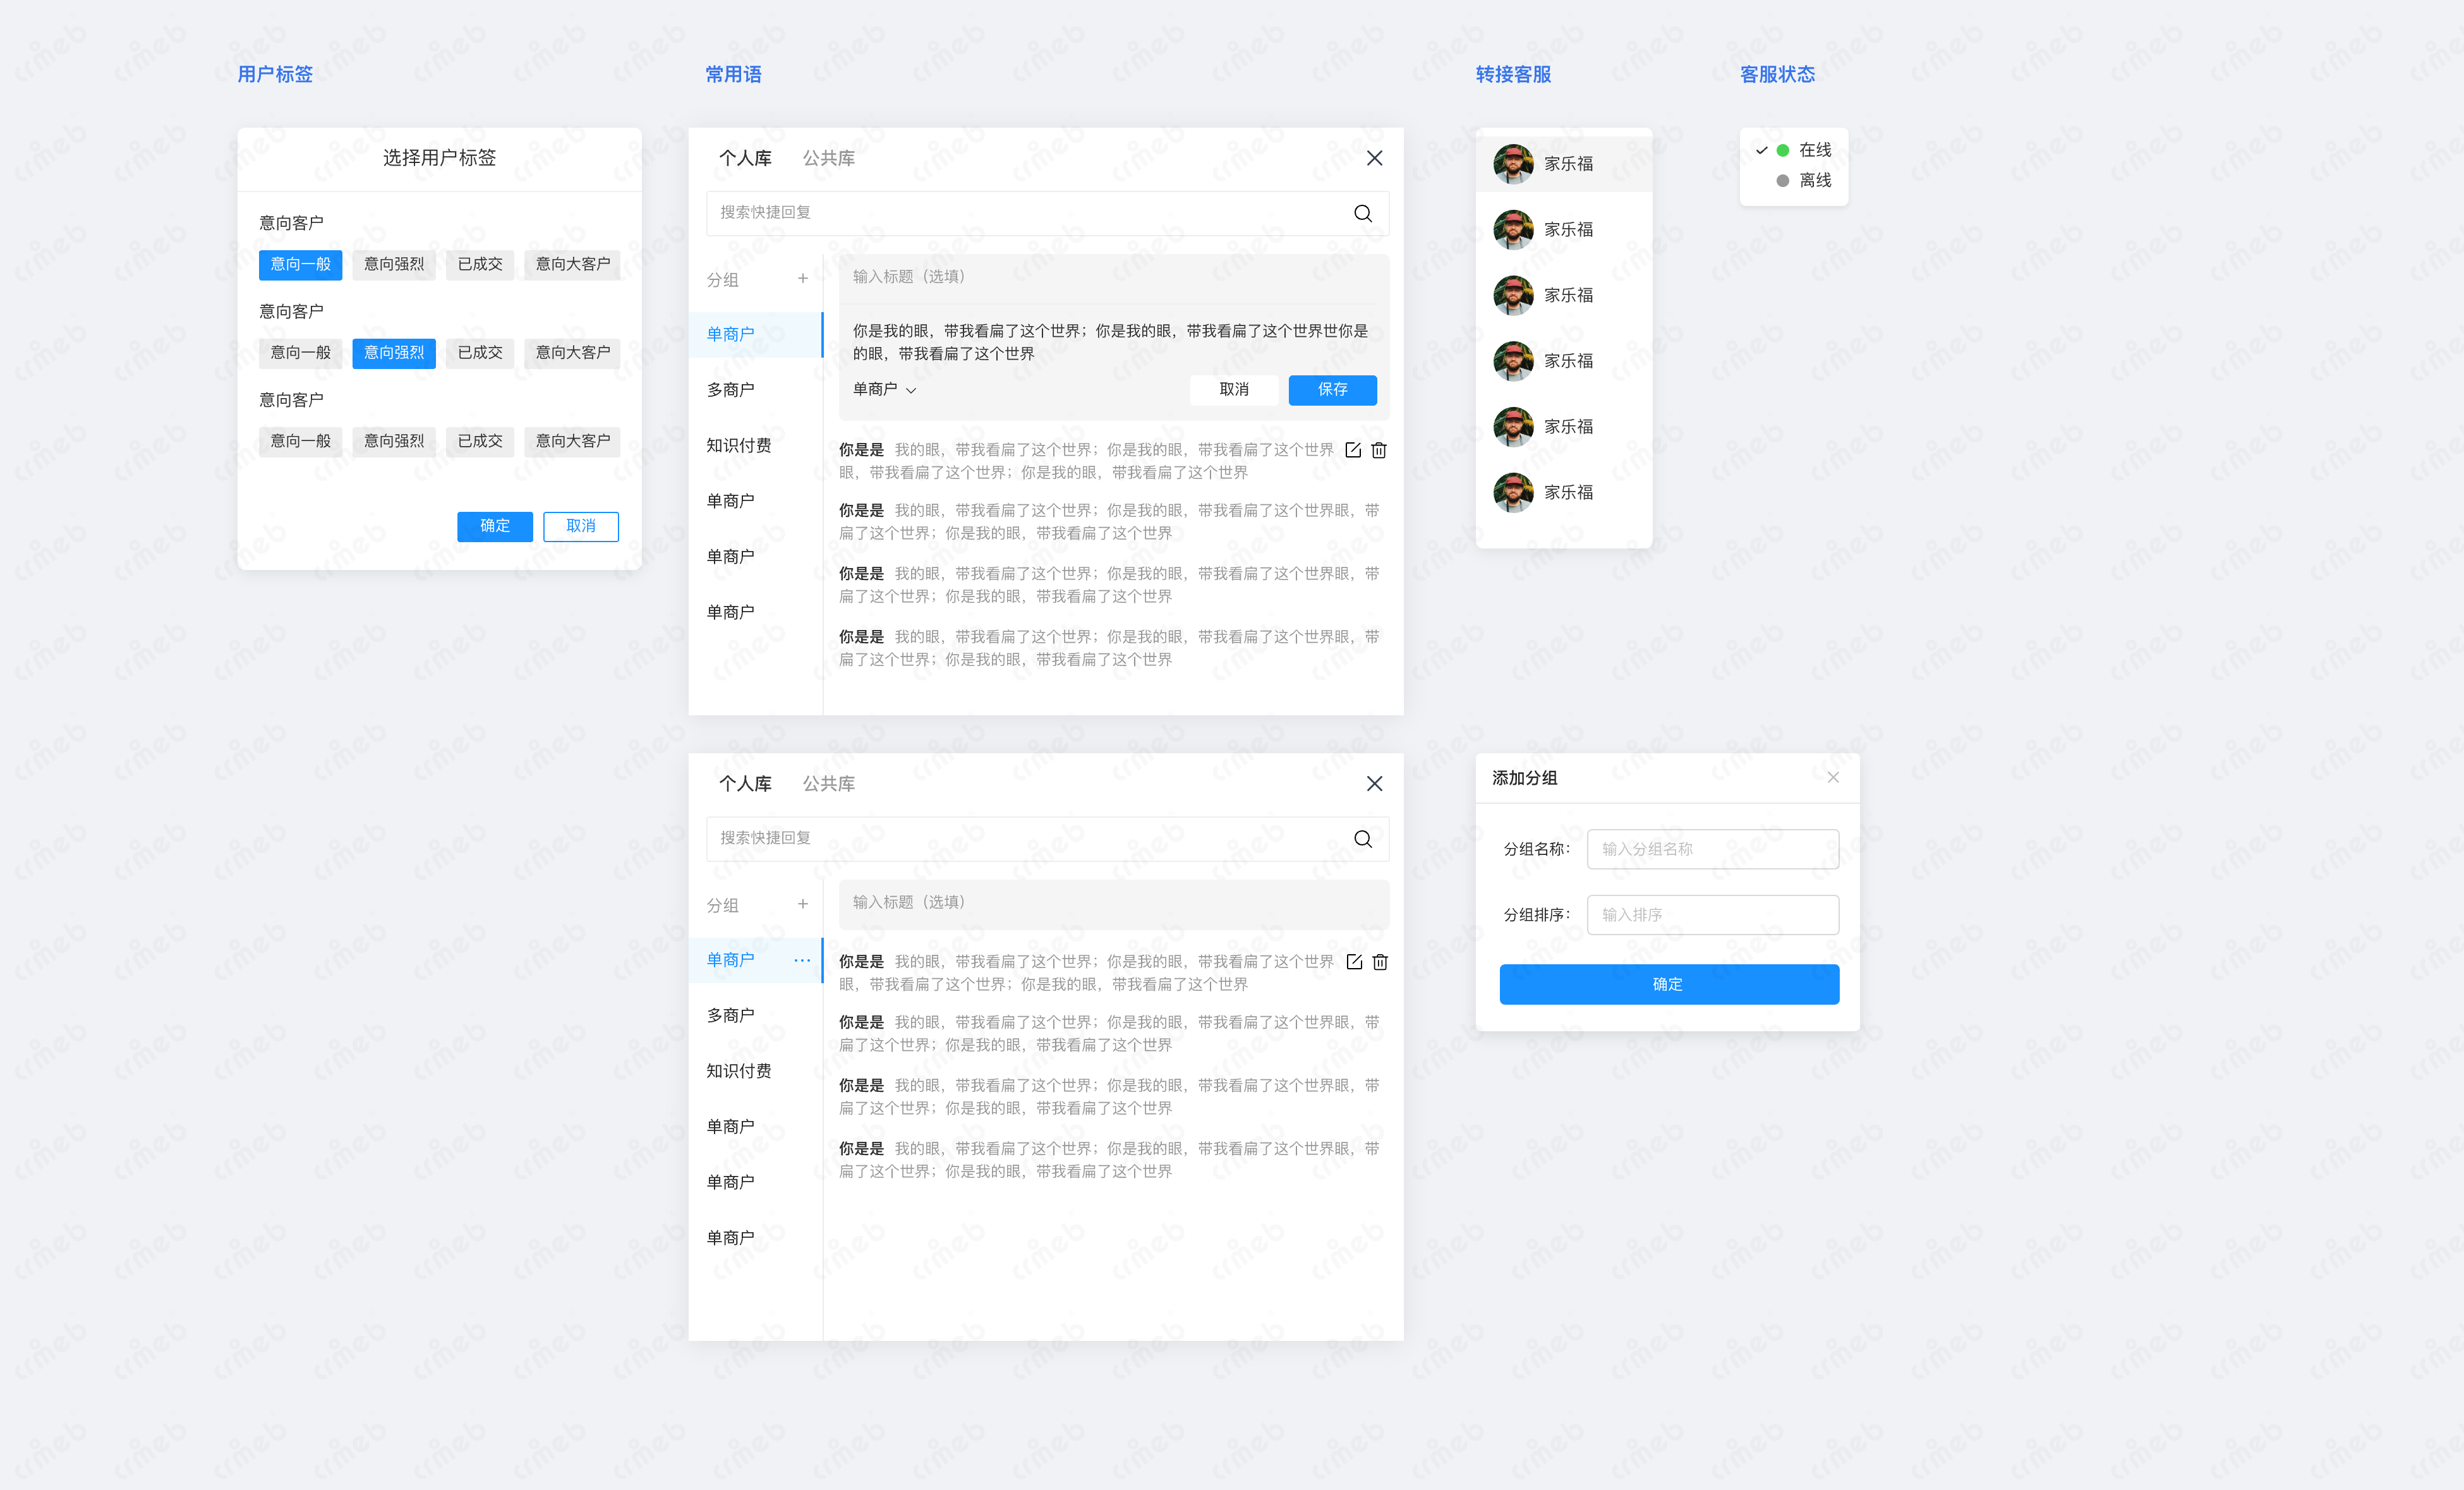Viewport: 2464px width, 1490px height.
Task: Click edit icon on first upper reply
Action: point(1353,450)
